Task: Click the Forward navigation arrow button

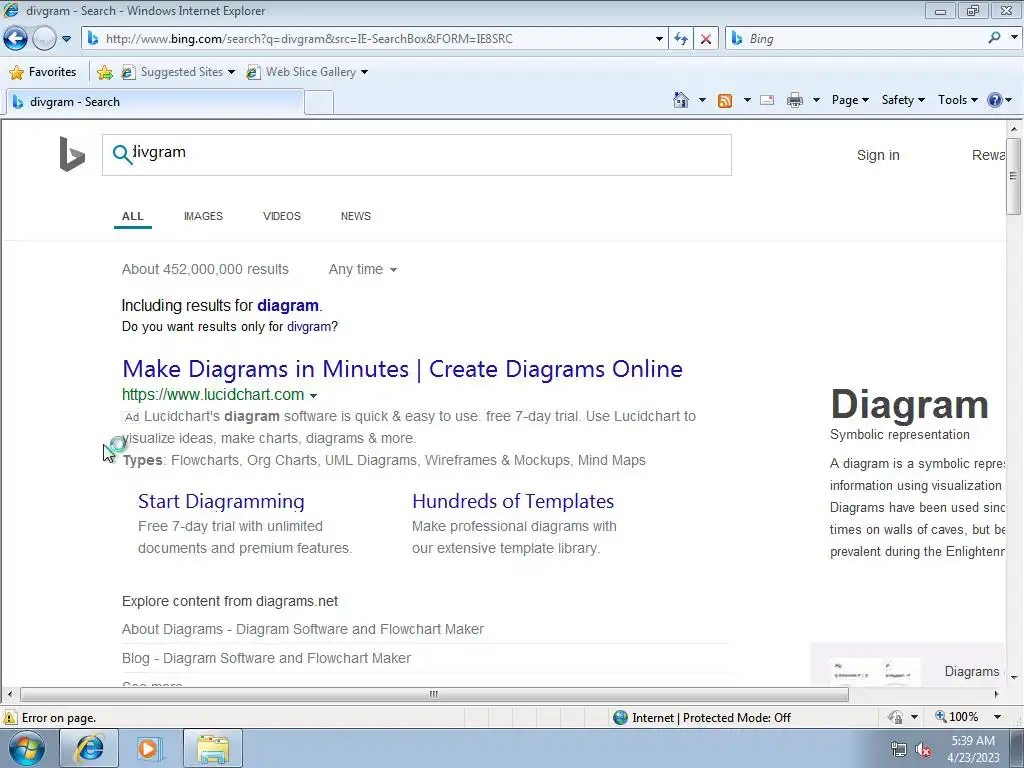Action: [44, 39]
